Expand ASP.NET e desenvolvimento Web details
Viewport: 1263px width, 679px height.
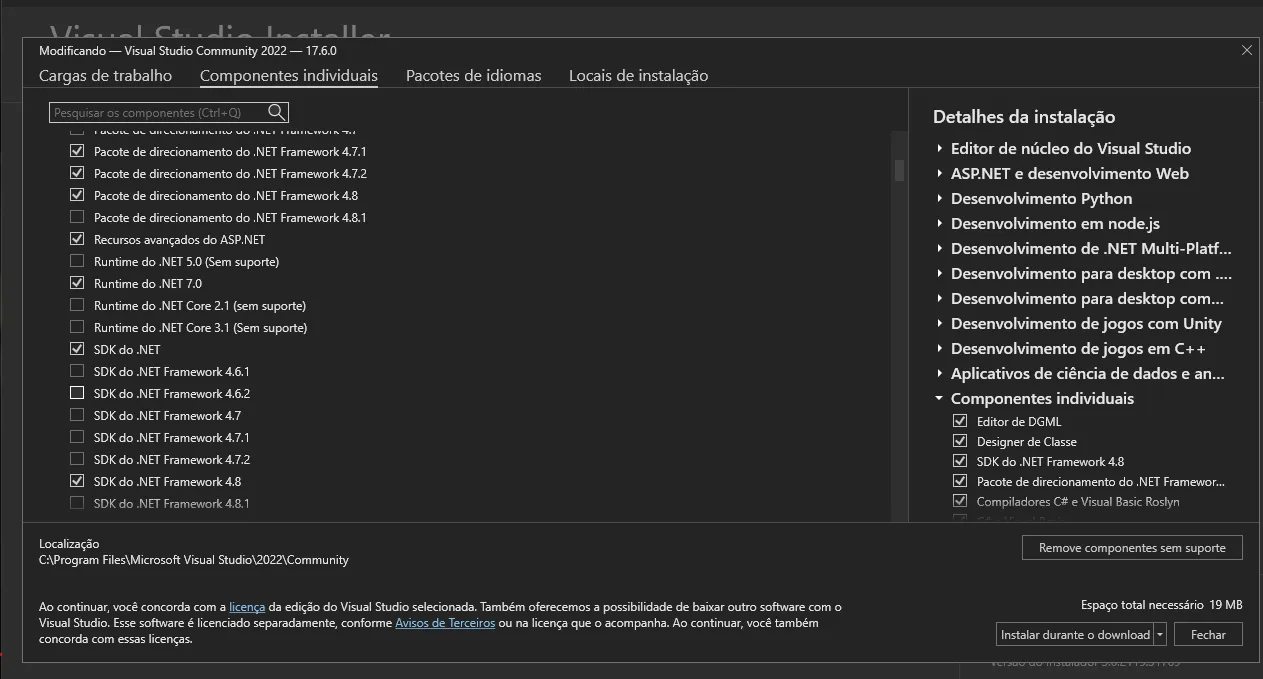(940, 174)
